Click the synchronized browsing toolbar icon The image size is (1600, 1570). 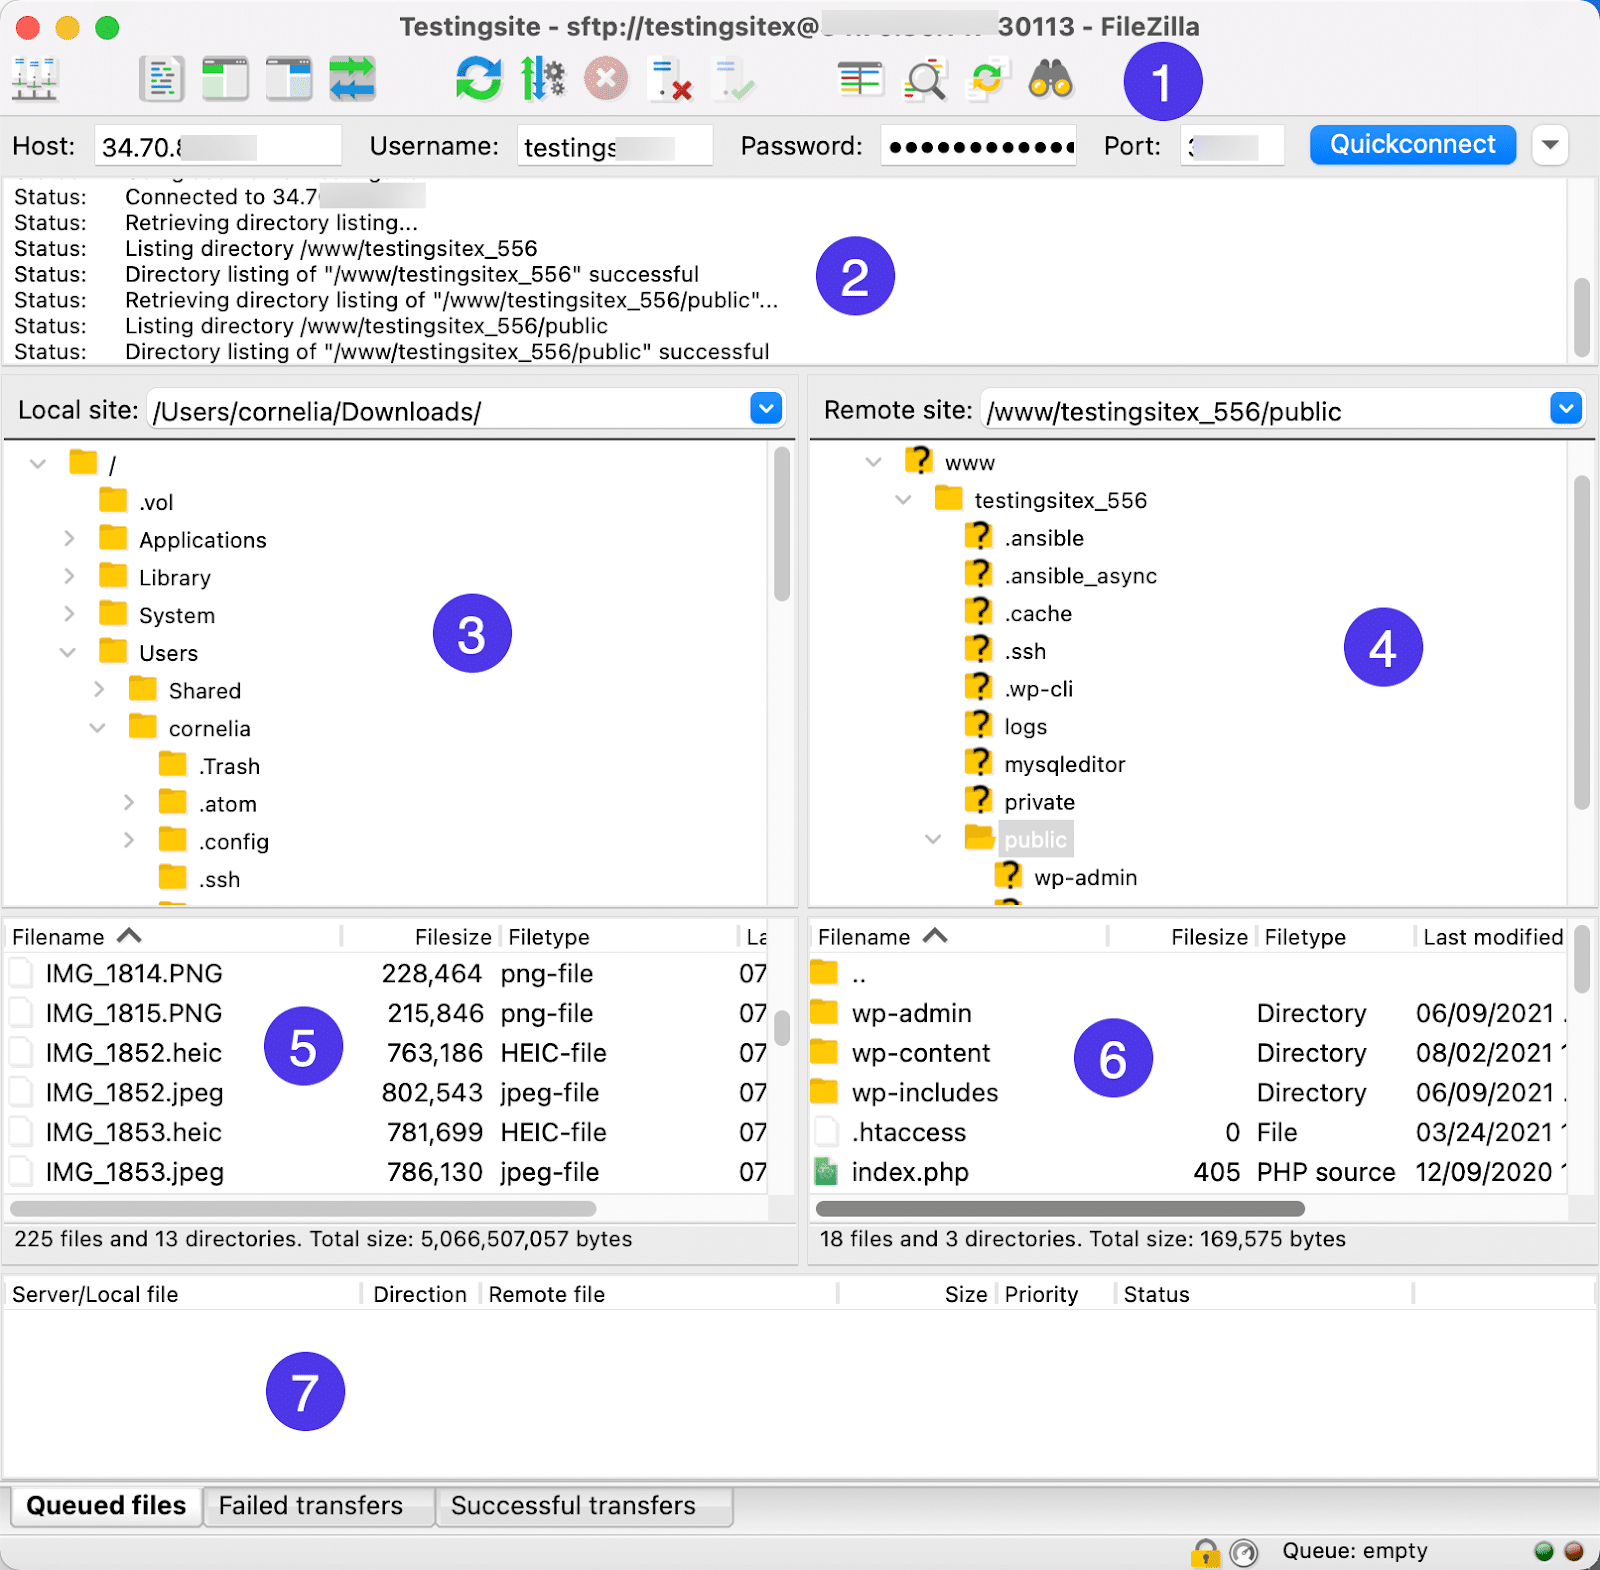(x=988, y=78)
